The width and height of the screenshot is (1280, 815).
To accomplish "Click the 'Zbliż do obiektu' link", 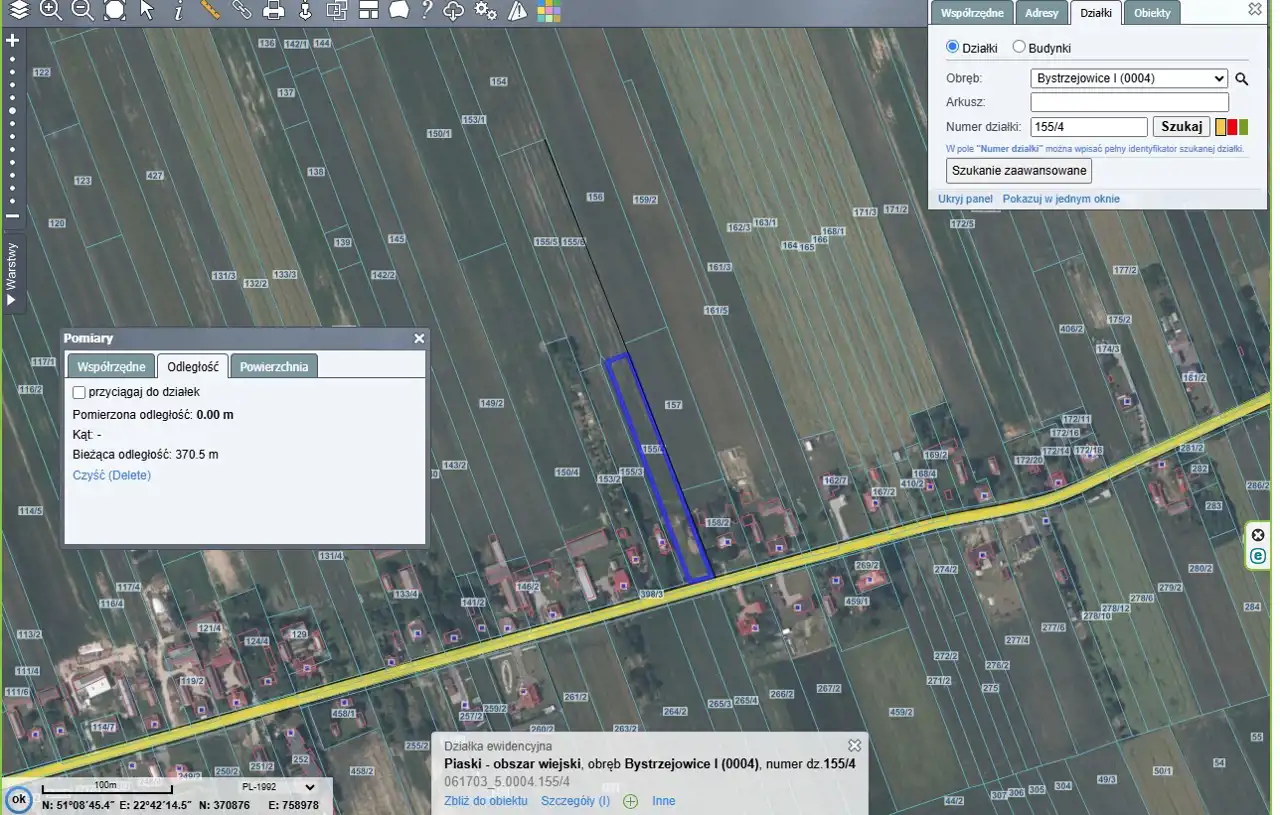I will [x=485, y=801].
